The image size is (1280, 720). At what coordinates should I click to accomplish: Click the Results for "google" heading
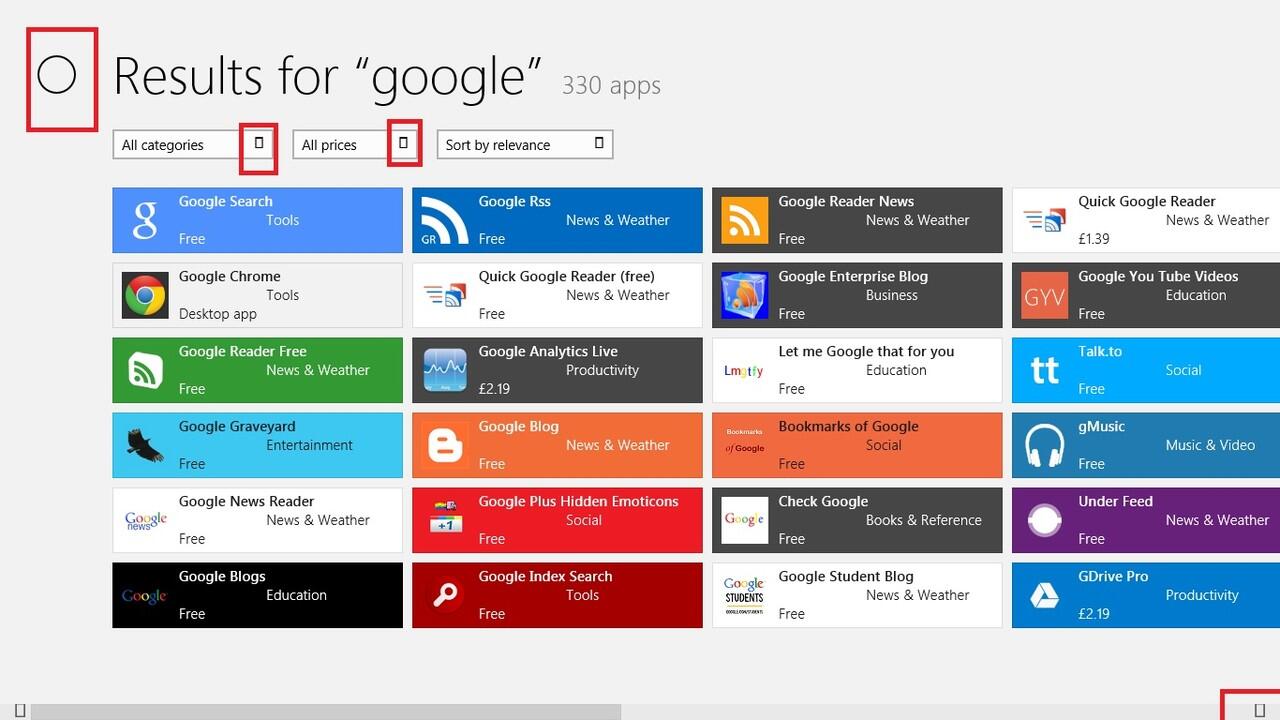coord(328,76)
